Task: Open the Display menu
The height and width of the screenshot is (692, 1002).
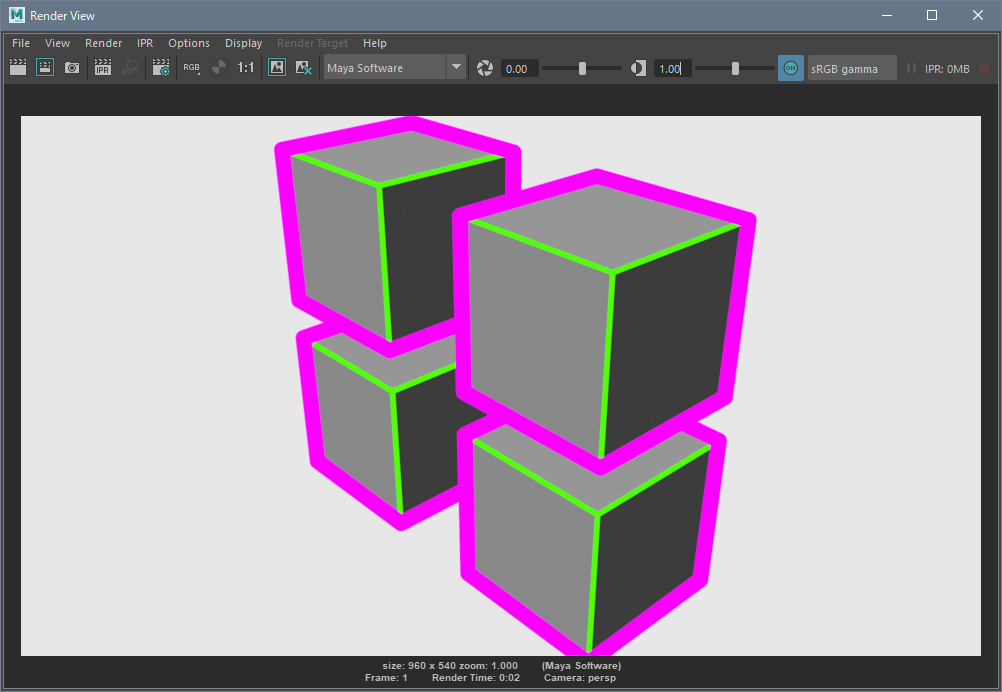Action: coord(243,43)
